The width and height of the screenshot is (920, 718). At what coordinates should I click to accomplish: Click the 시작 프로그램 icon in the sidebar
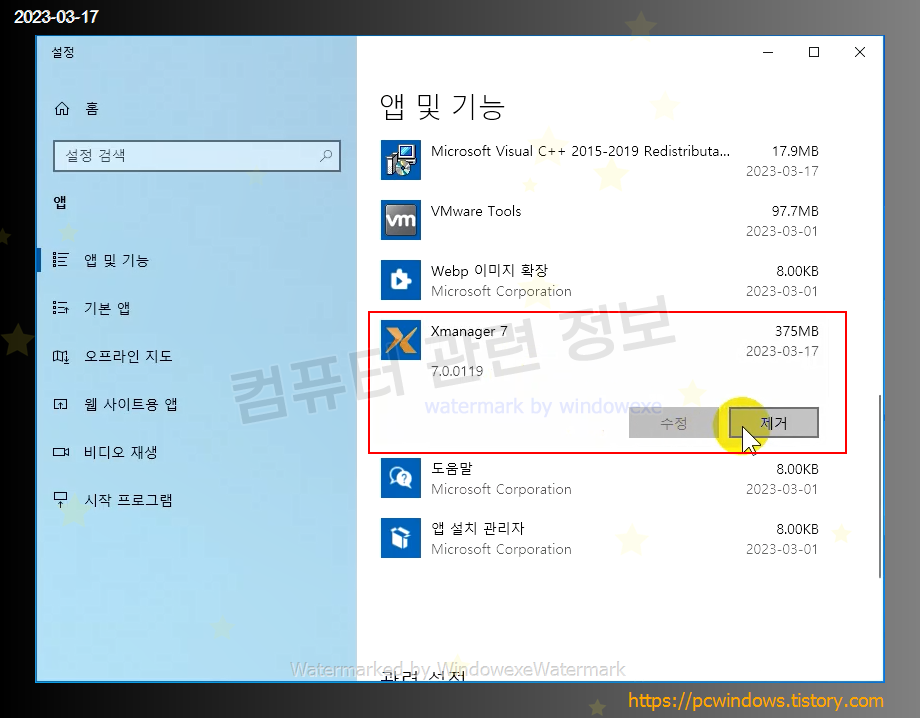pyautogui.click(x=60, y=500)
